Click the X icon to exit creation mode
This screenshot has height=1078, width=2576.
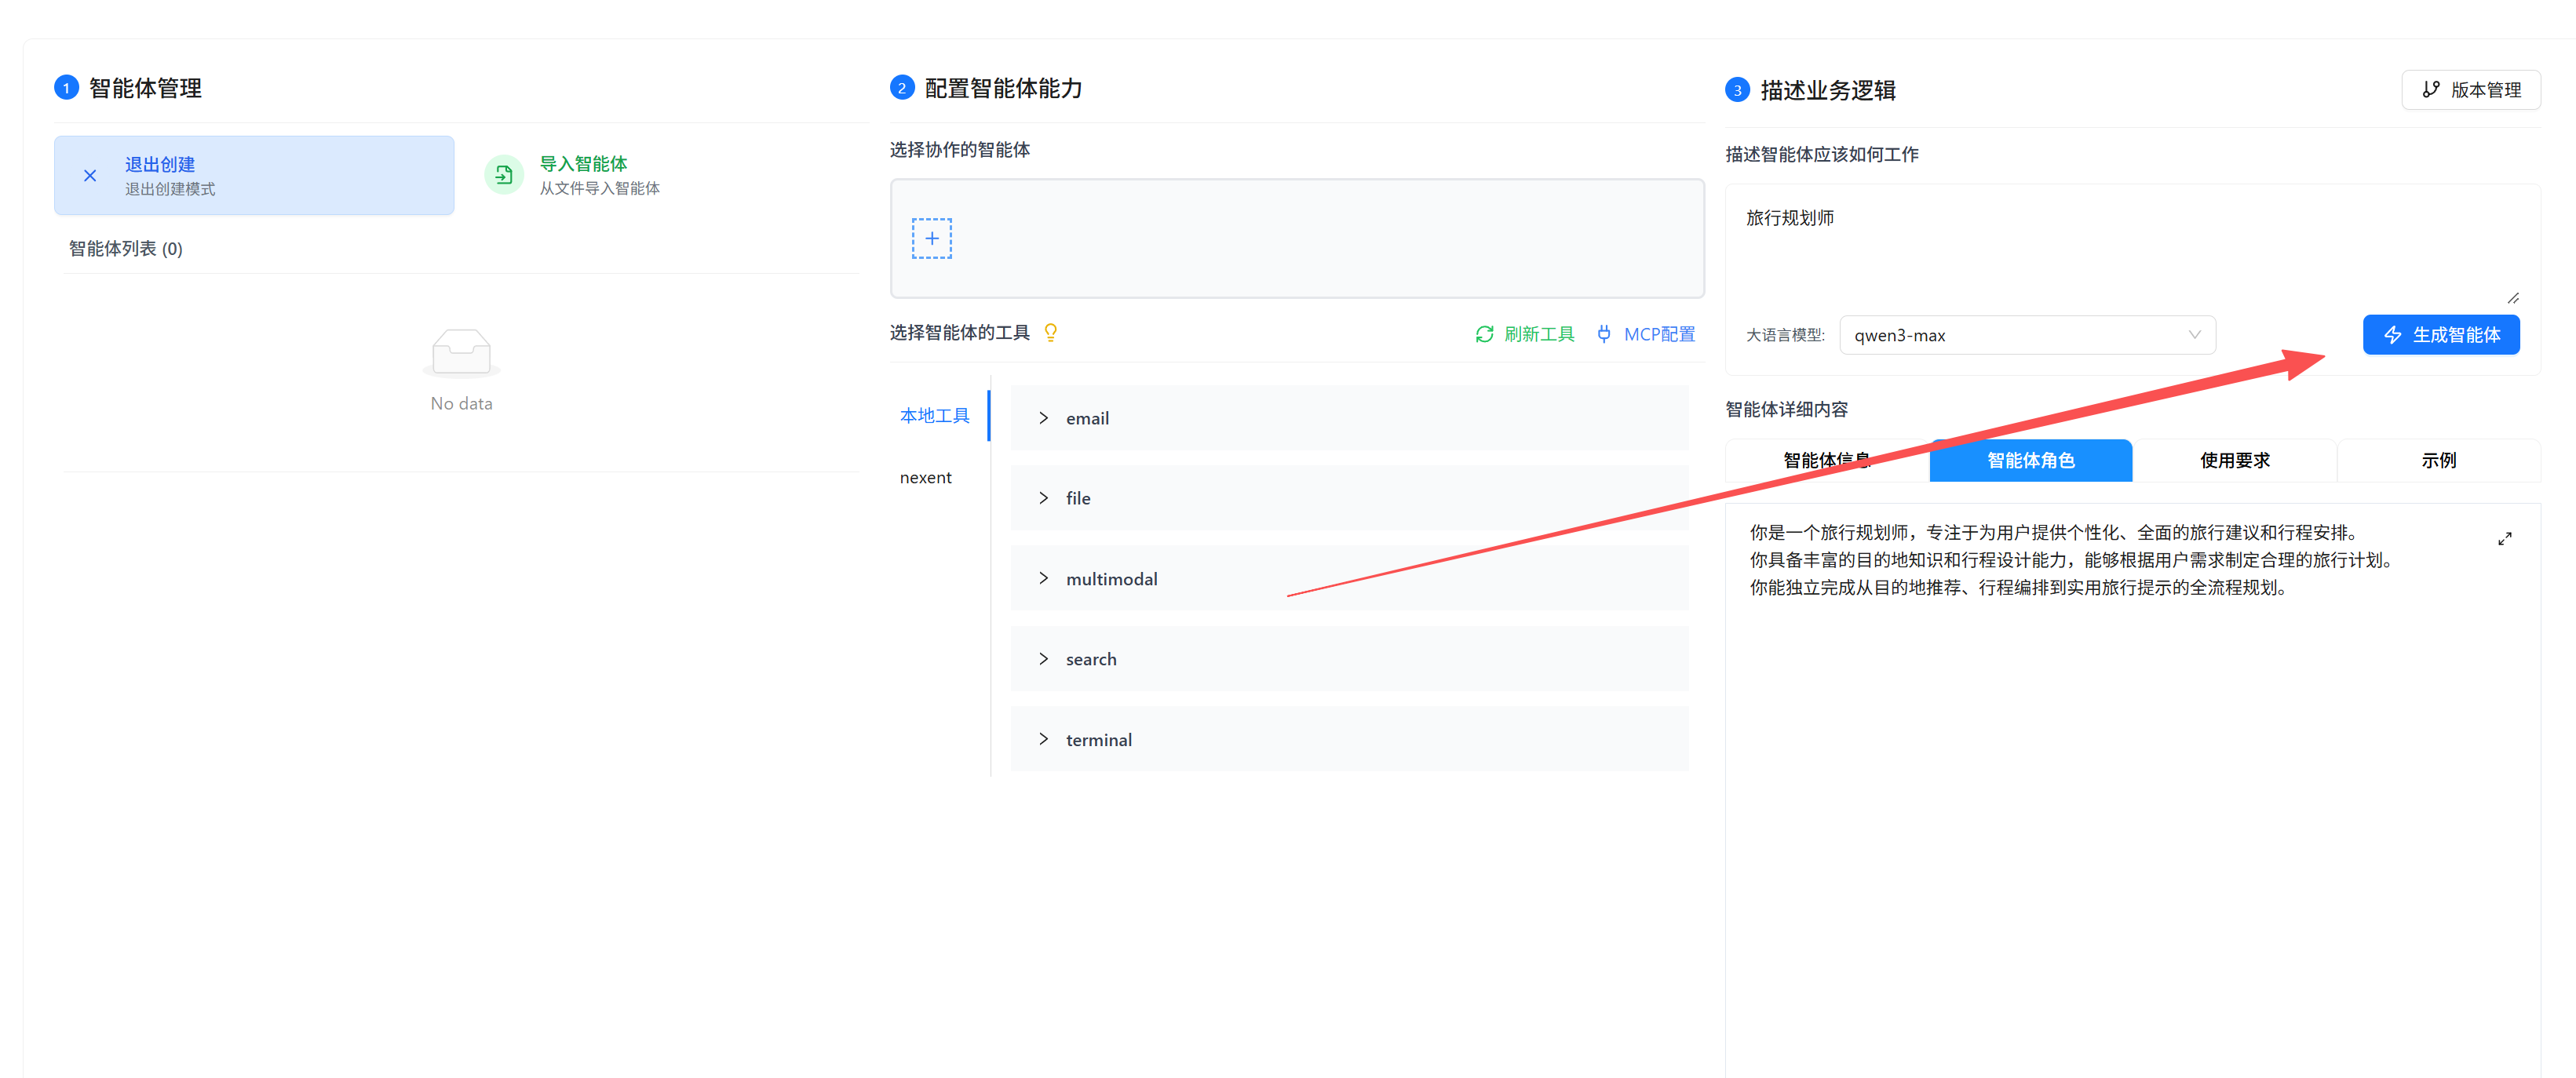pos(90,176)
